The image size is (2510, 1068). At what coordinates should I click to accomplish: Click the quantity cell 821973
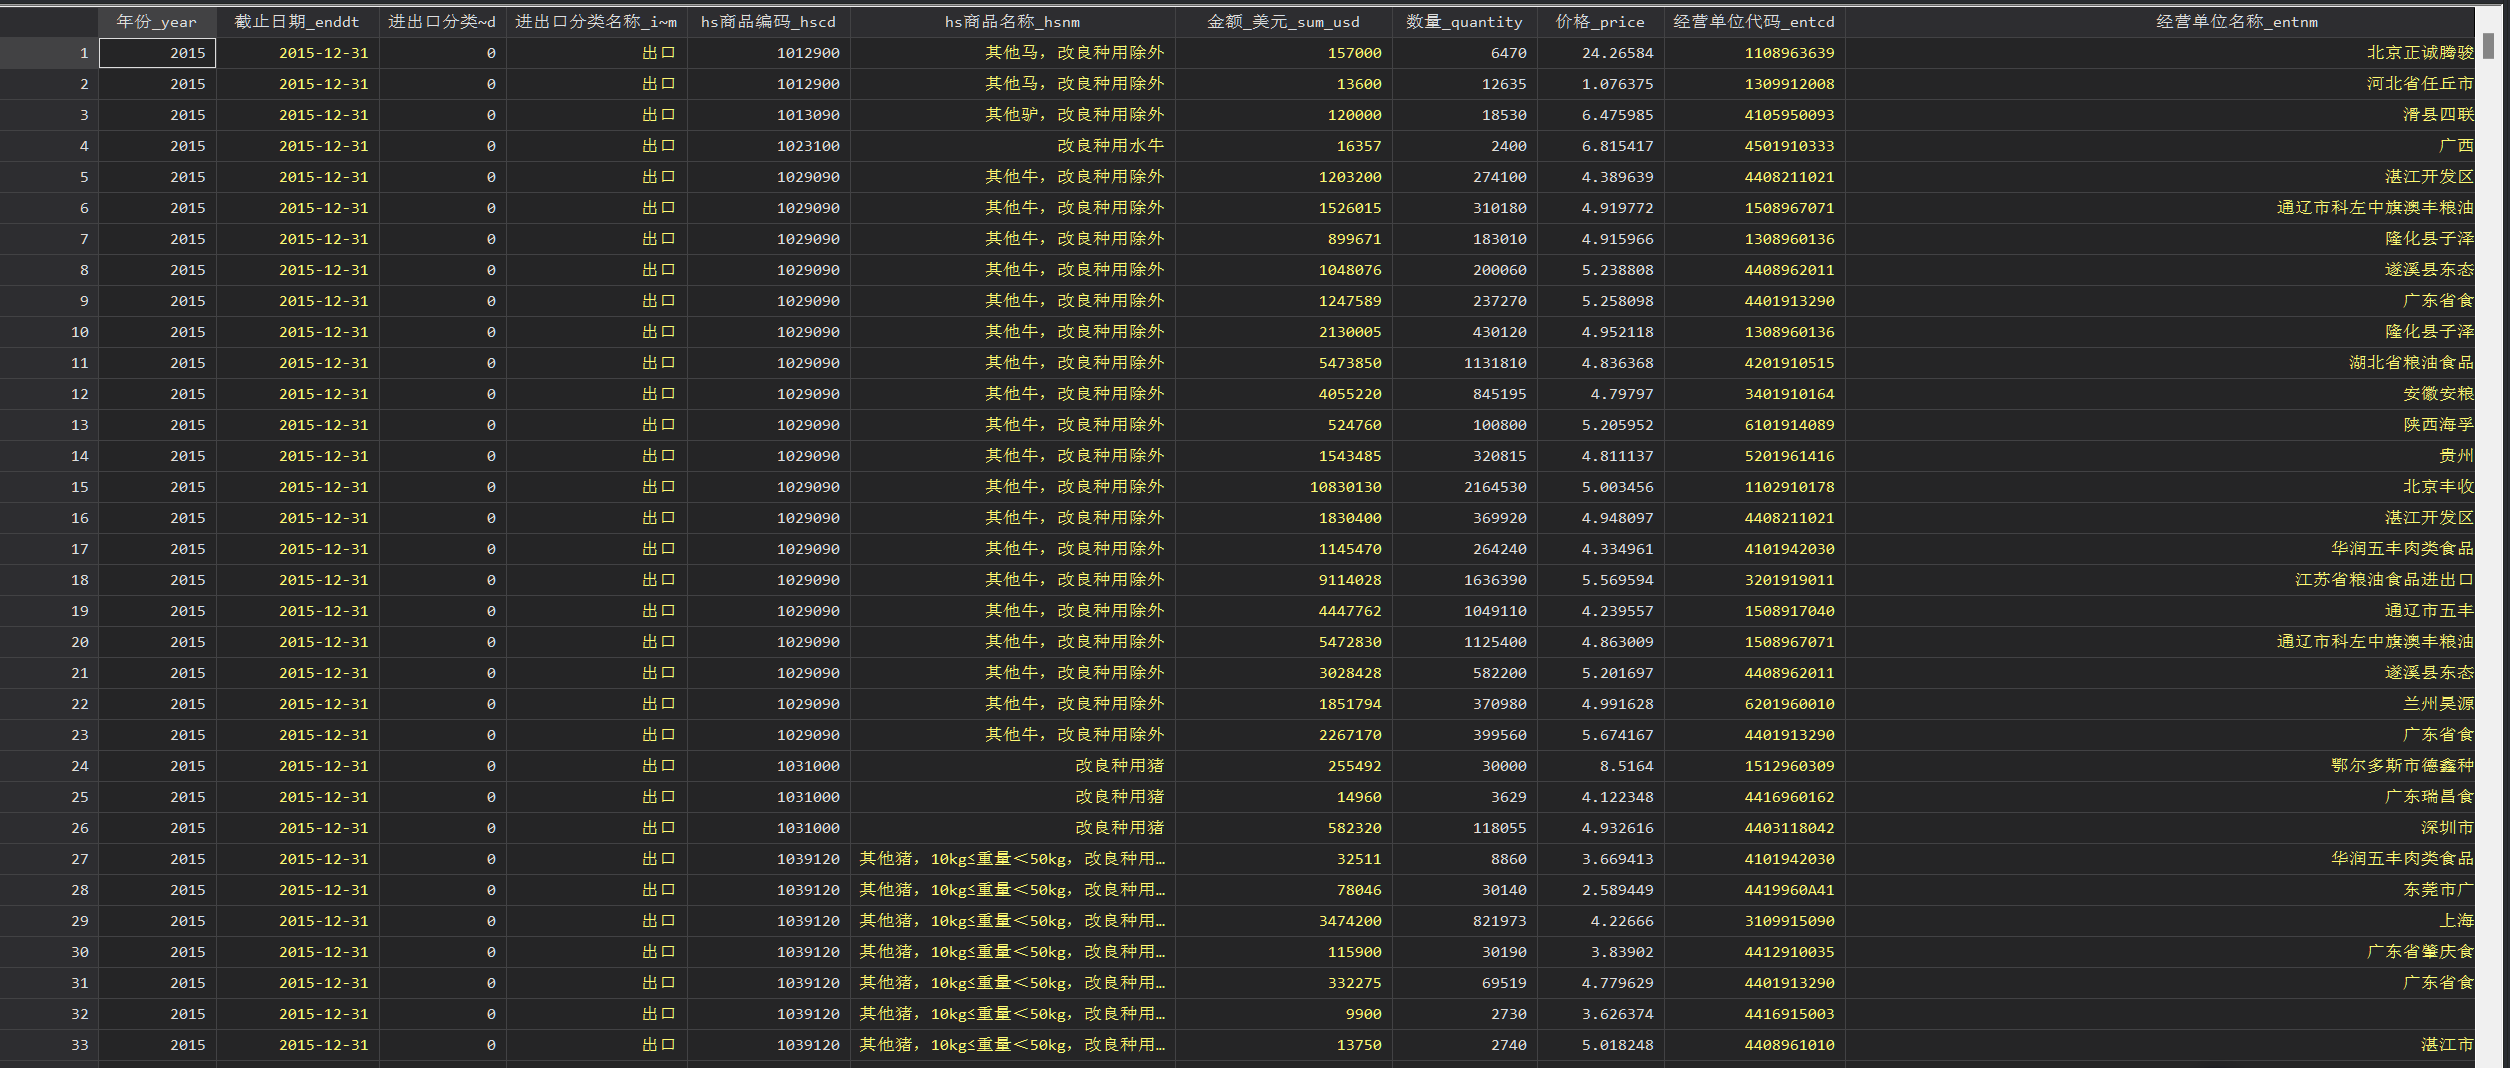[x=1464, y=921]
